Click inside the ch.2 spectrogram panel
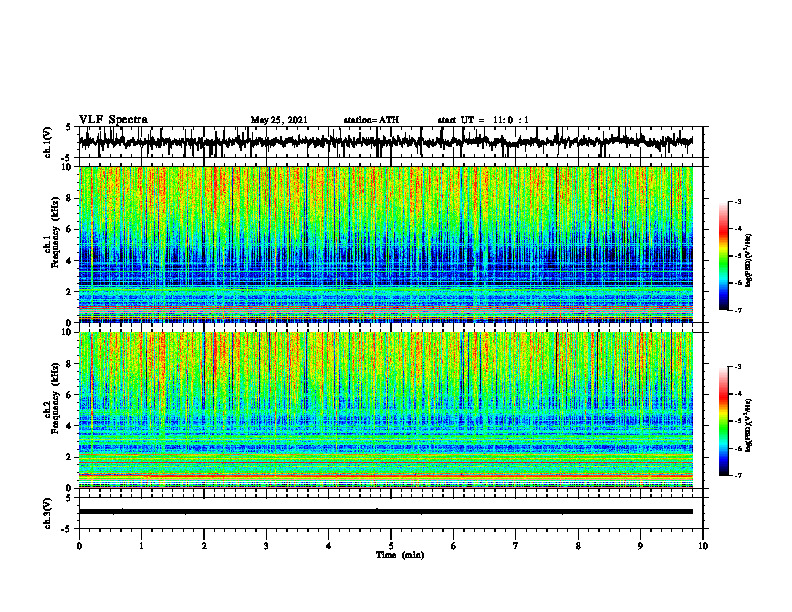The height and width of the screenshot is (612, 792). (x=386, y=410)
